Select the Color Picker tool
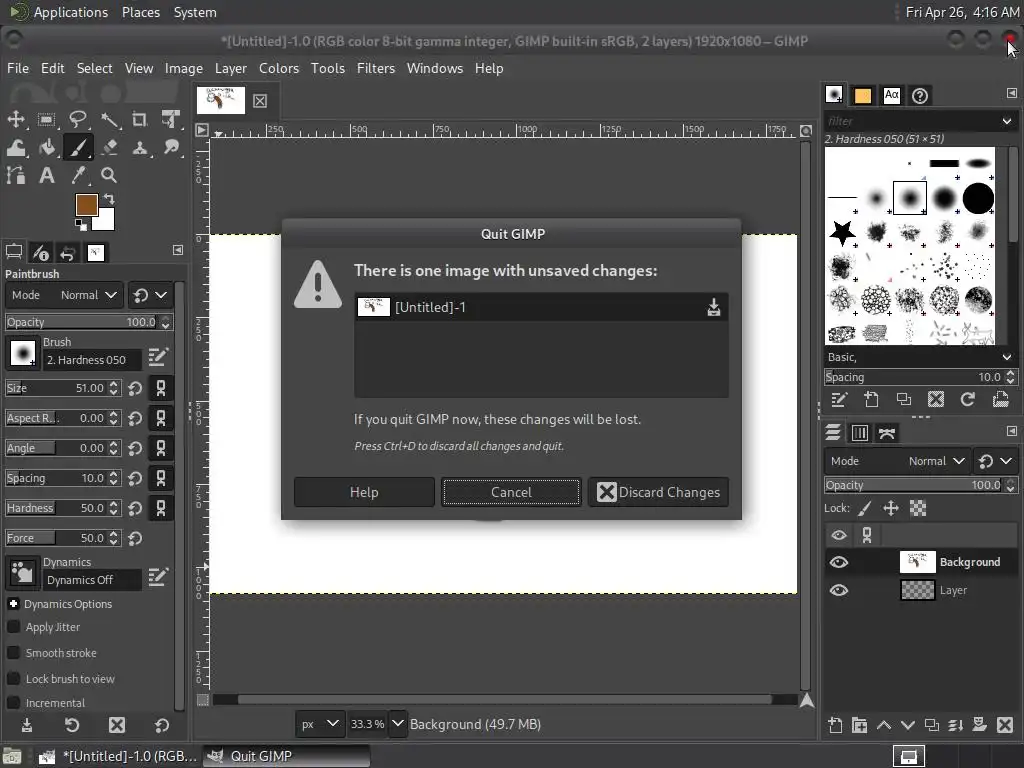Screen dimensions: 1024x768 [78, 175]
